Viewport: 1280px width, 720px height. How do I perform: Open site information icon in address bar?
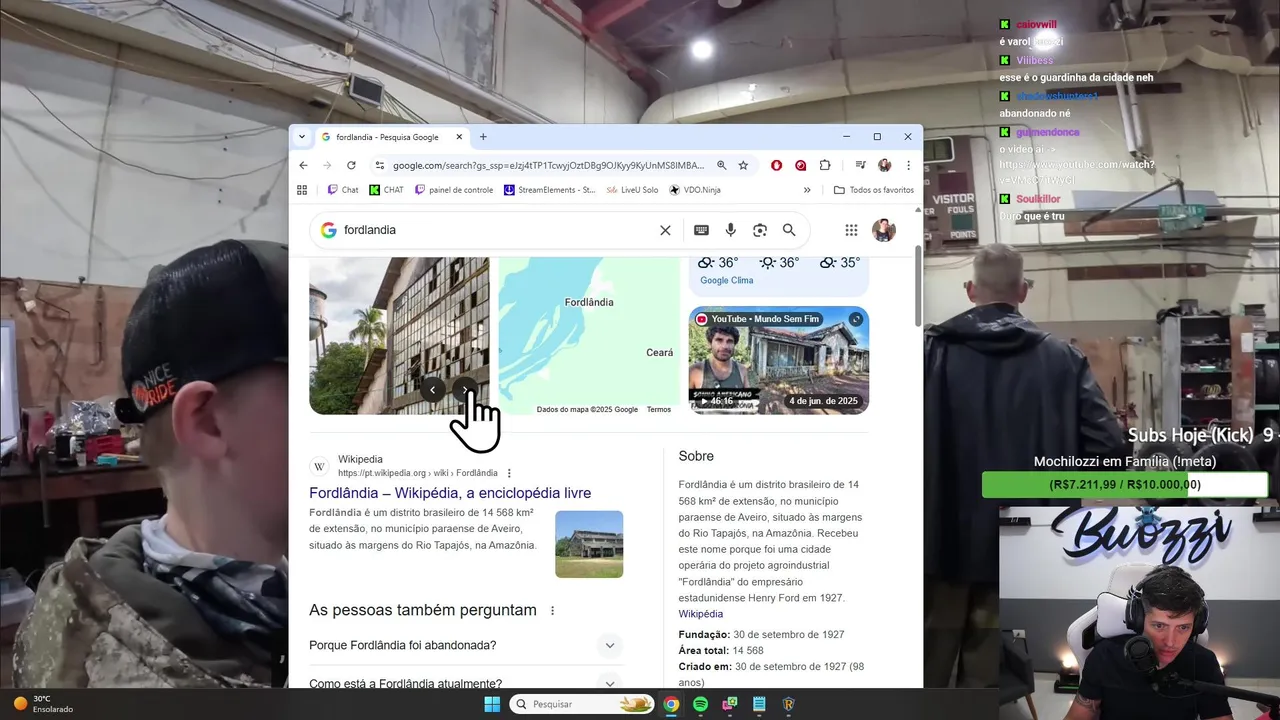click(380, 165)
